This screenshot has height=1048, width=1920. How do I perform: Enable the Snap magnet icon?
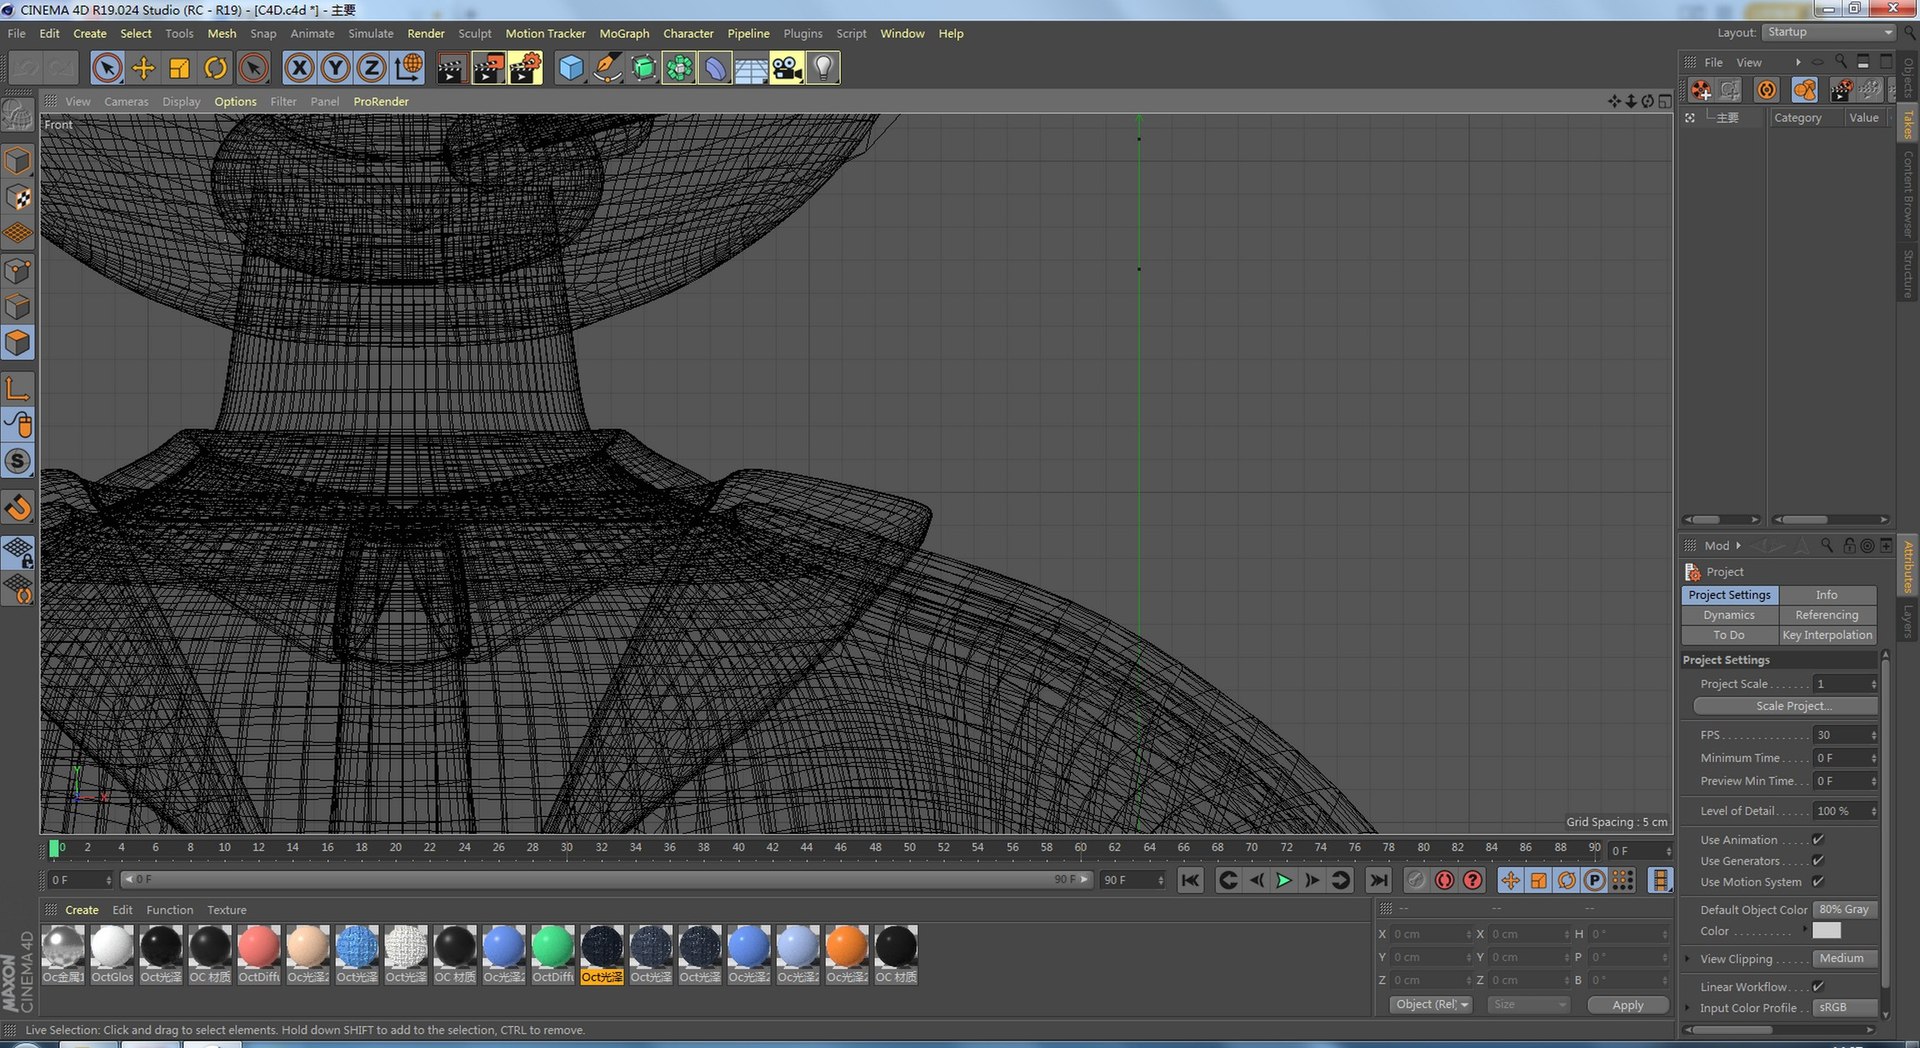pyautogui.click(x=18, y=508)
